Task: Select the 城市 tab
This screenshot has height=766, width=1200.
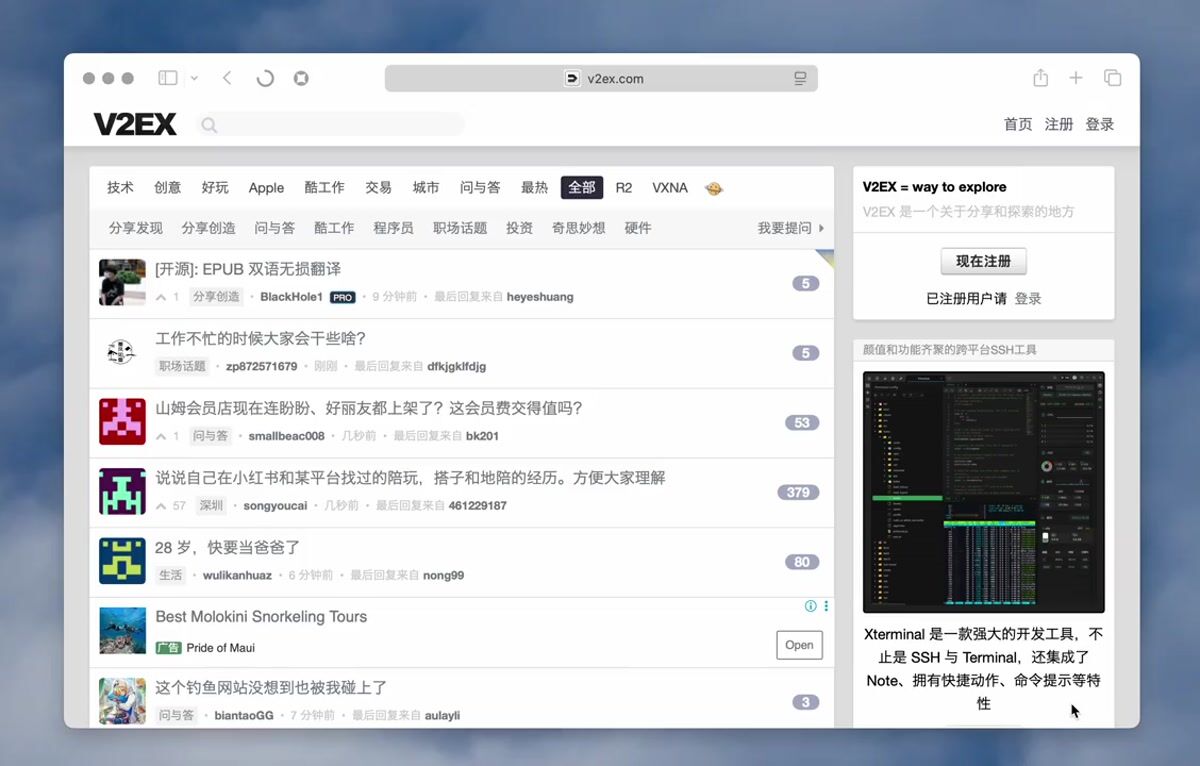Action: pos(426,187)
